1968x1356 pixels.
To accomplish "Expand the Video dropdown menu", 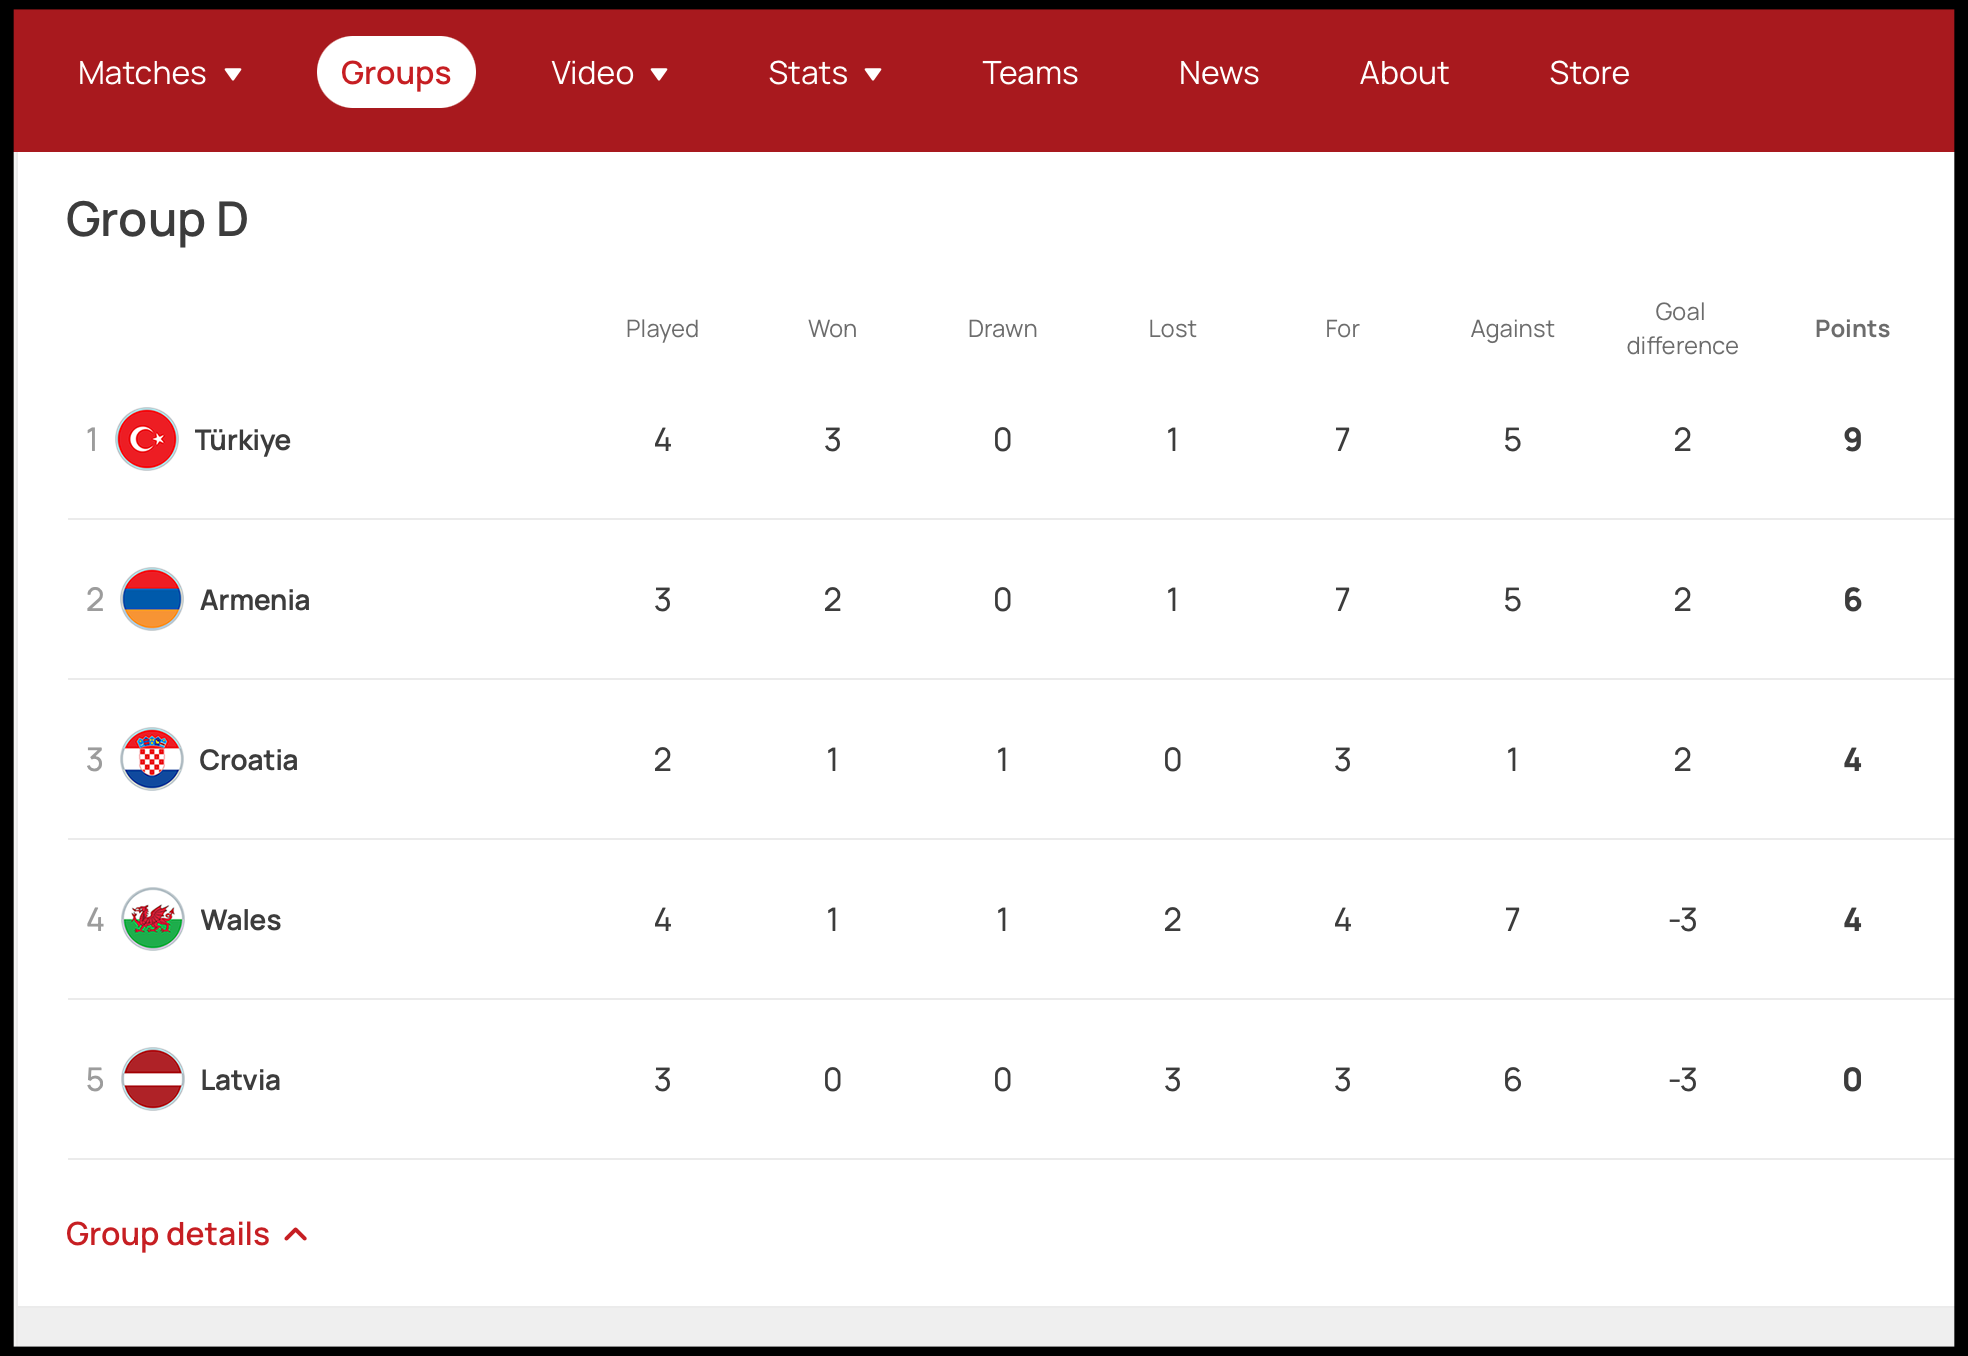I will [609, 73].
